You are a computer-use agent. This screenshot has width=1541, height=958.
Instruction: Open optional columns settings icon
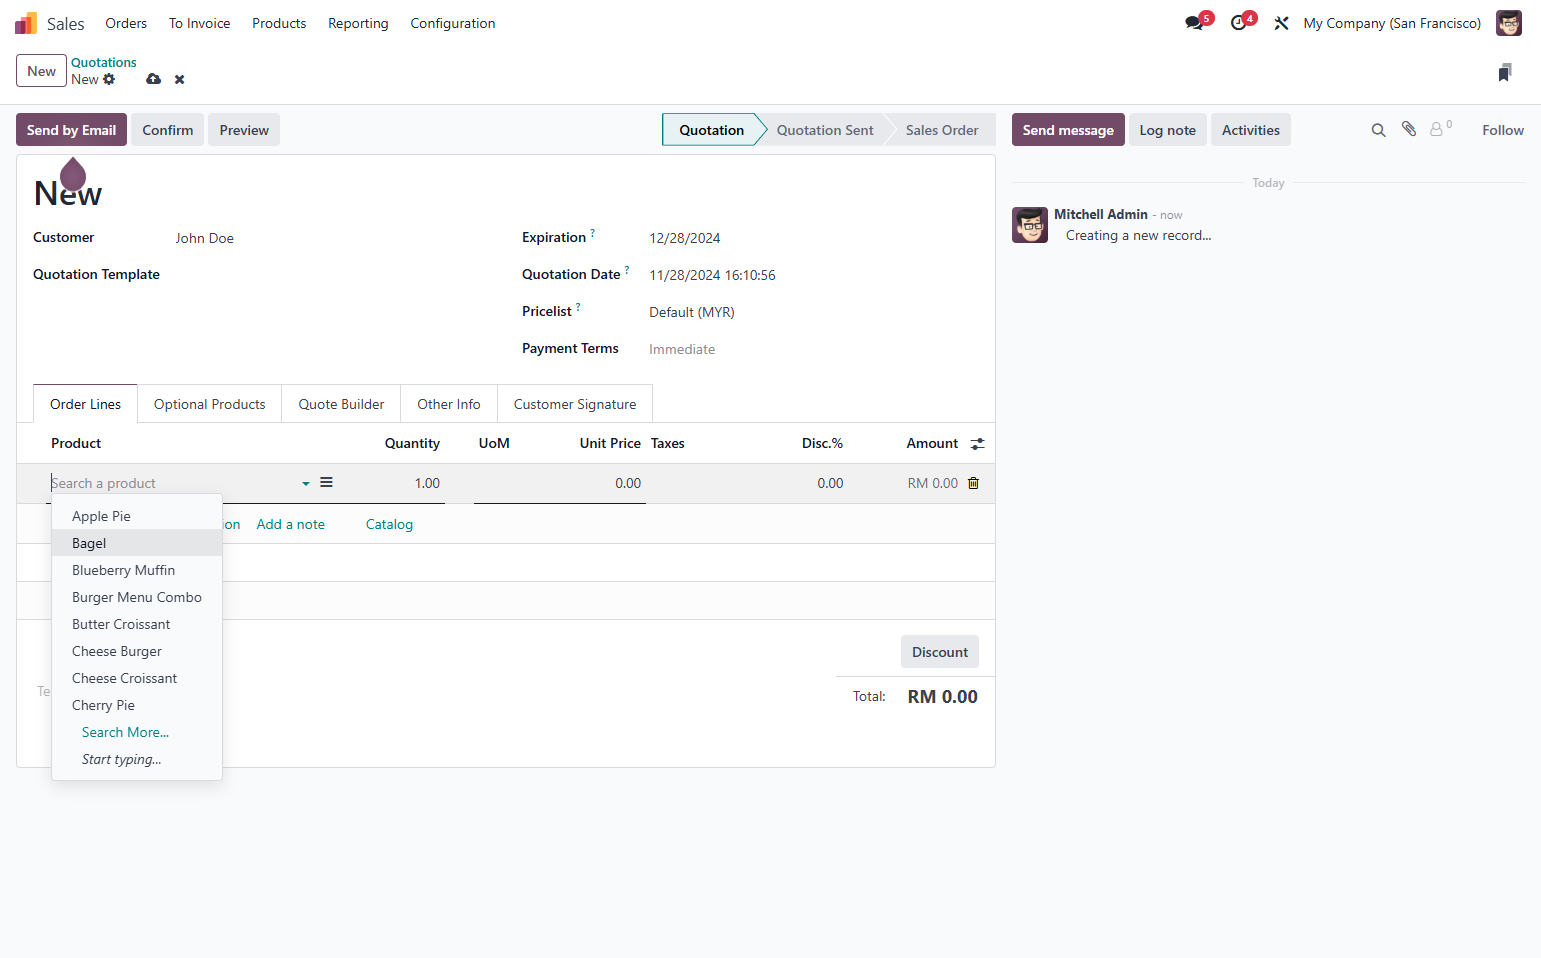click(977, 444)
